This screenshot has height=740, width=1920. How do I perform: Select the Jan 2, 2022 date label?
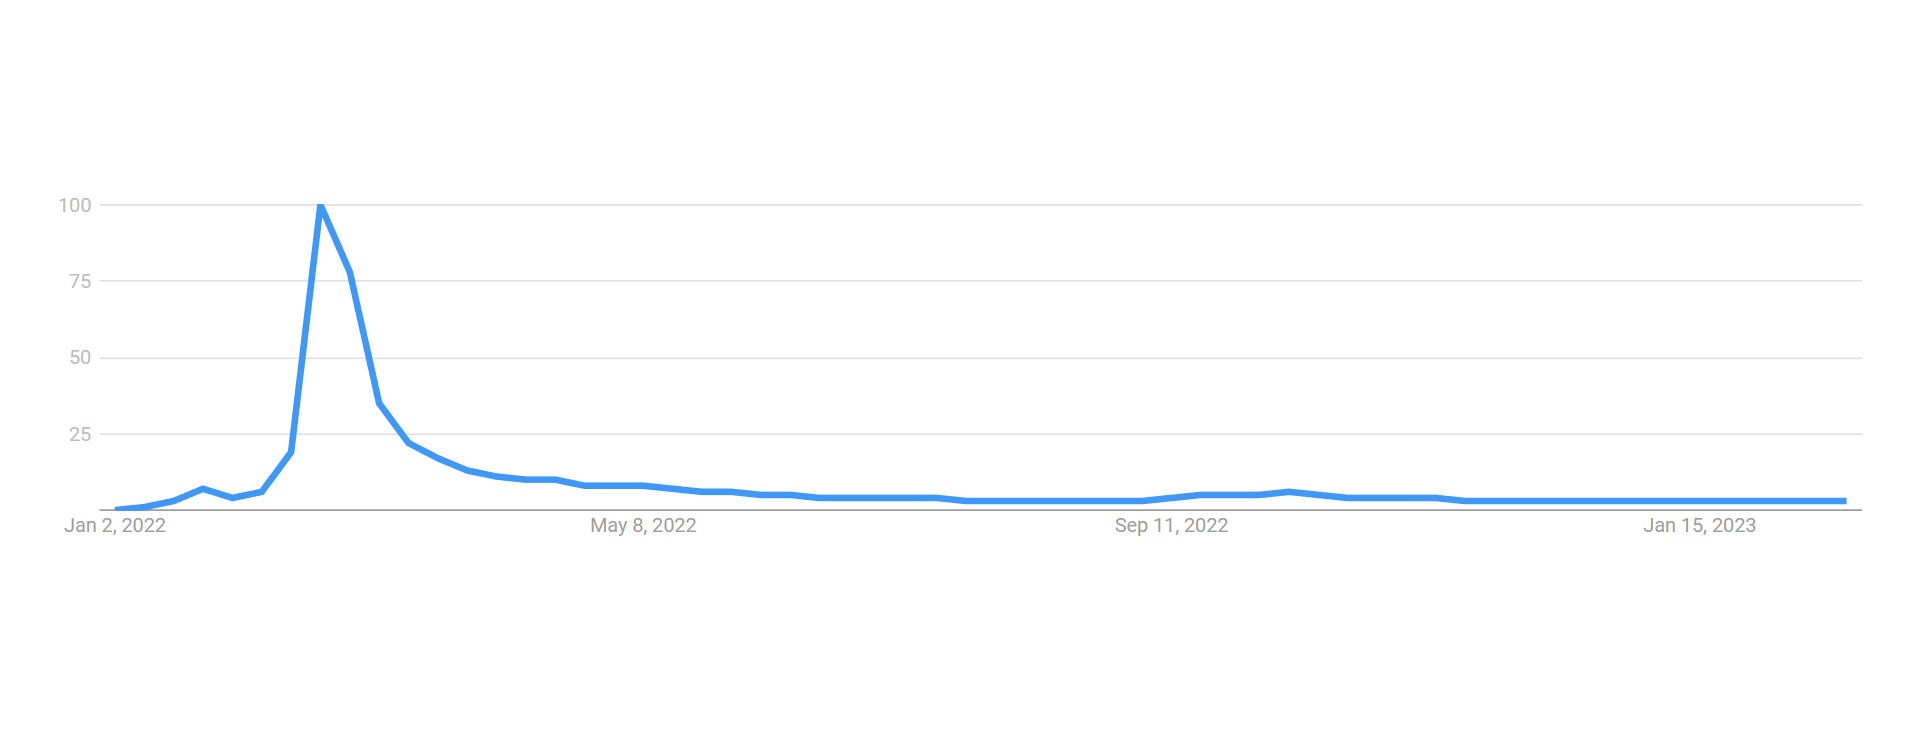click(x=115, y=526)
